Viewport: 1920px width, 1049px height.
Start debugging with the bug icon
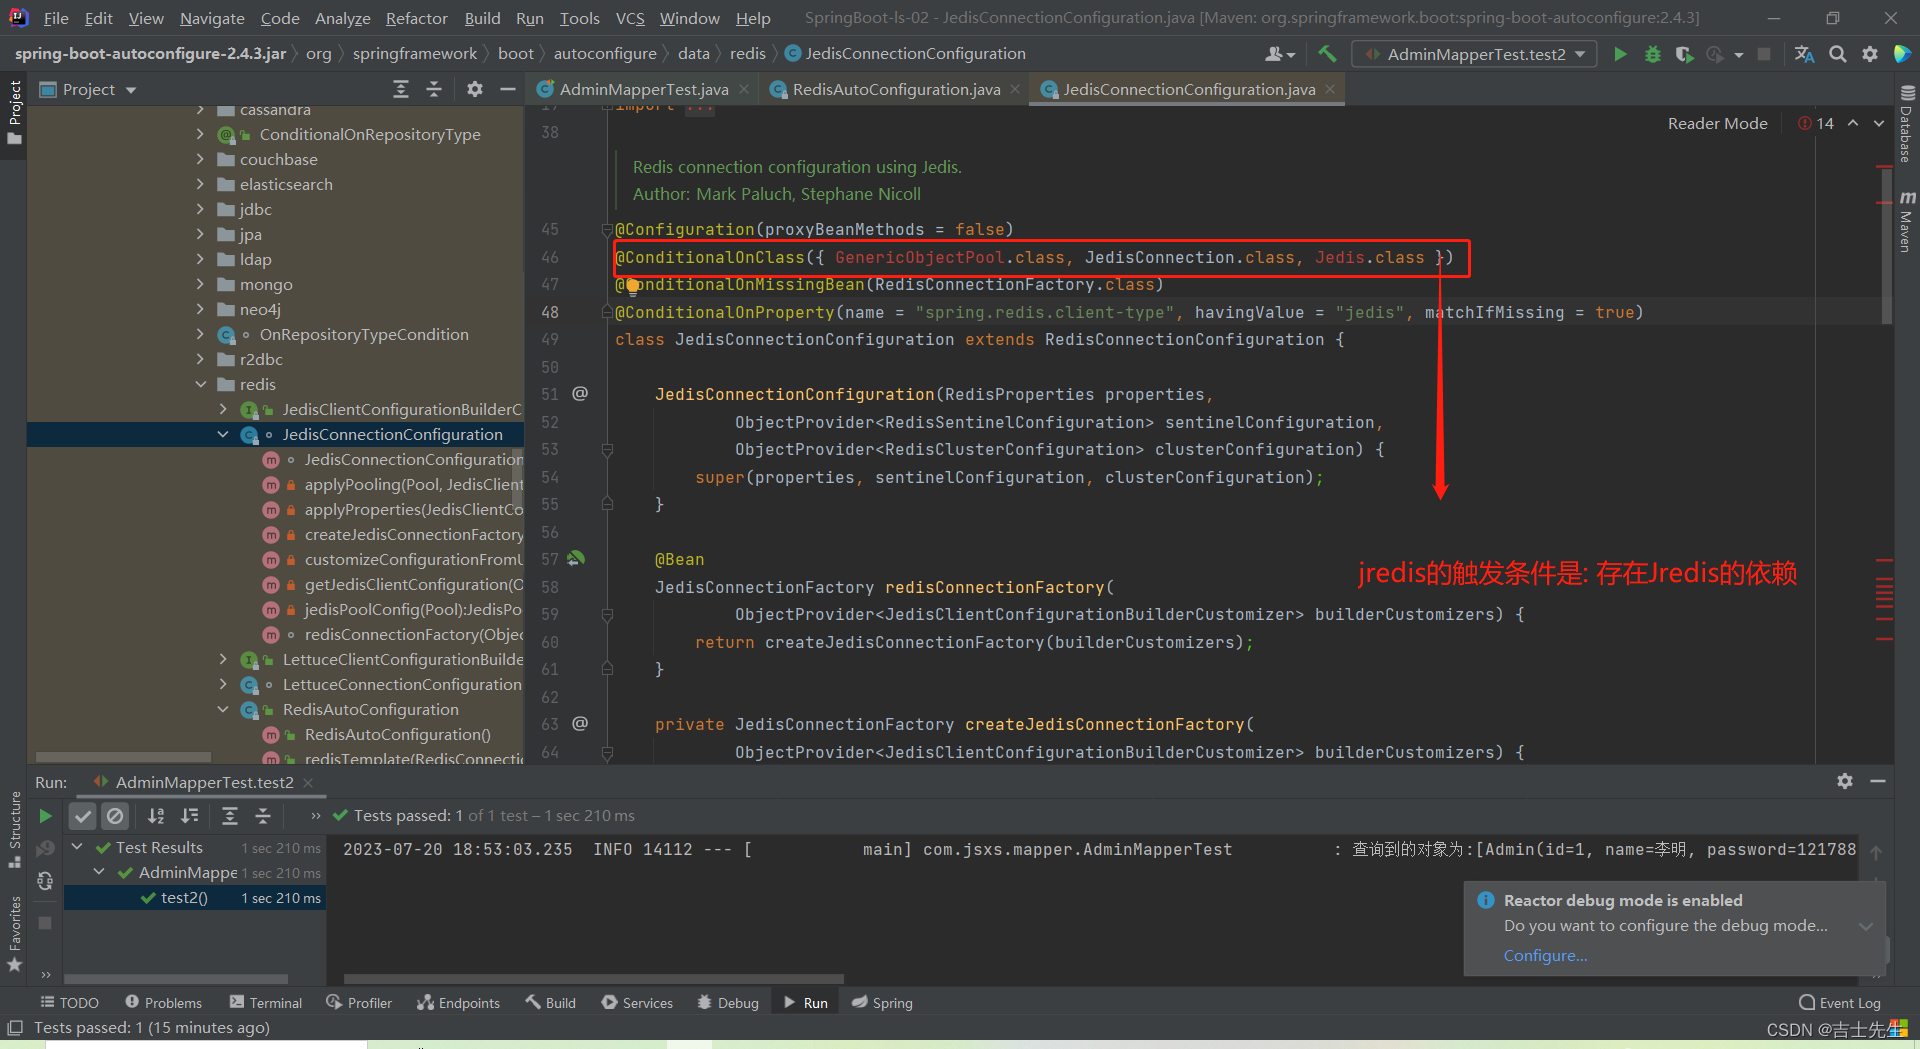coord(1652,54)
